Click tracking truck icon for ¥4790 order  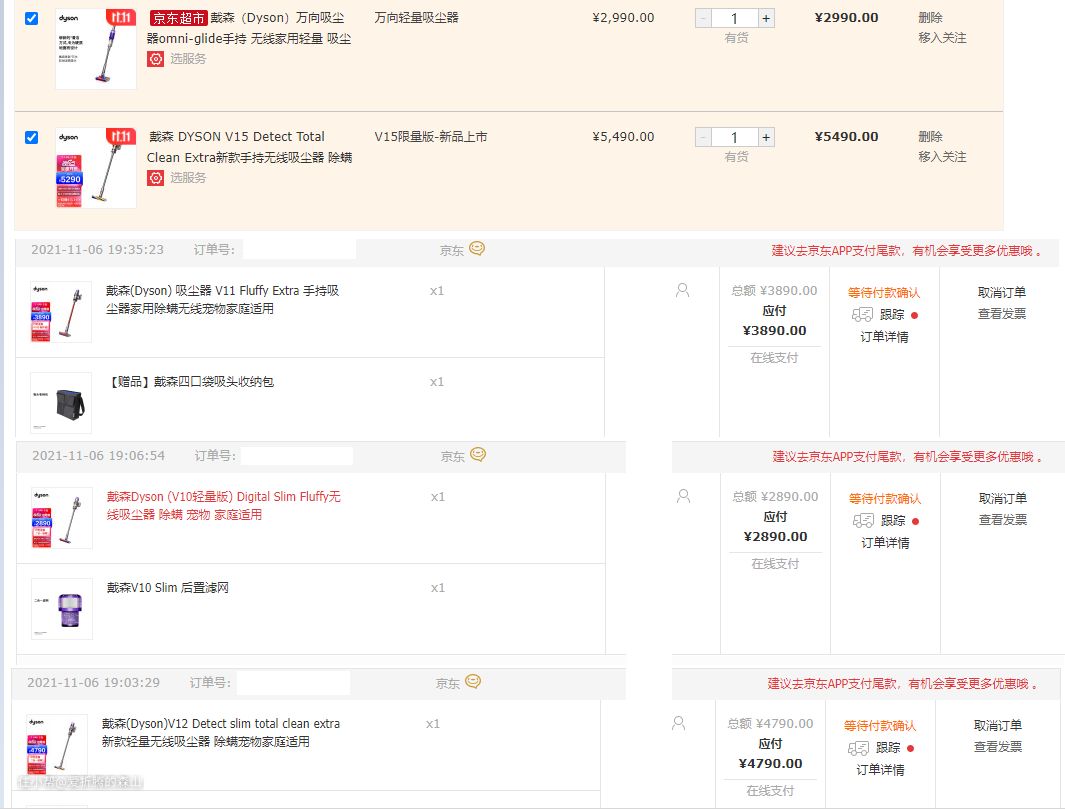pos(859,748)
